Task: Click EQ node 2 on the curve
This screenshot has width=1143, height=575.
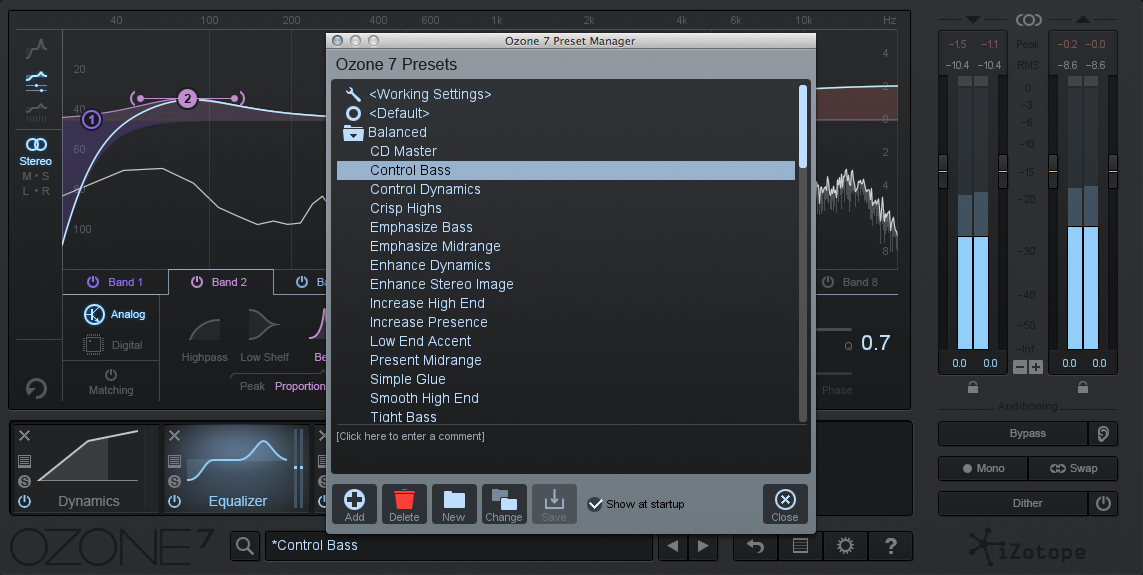Action: click(x=187, y=98)
